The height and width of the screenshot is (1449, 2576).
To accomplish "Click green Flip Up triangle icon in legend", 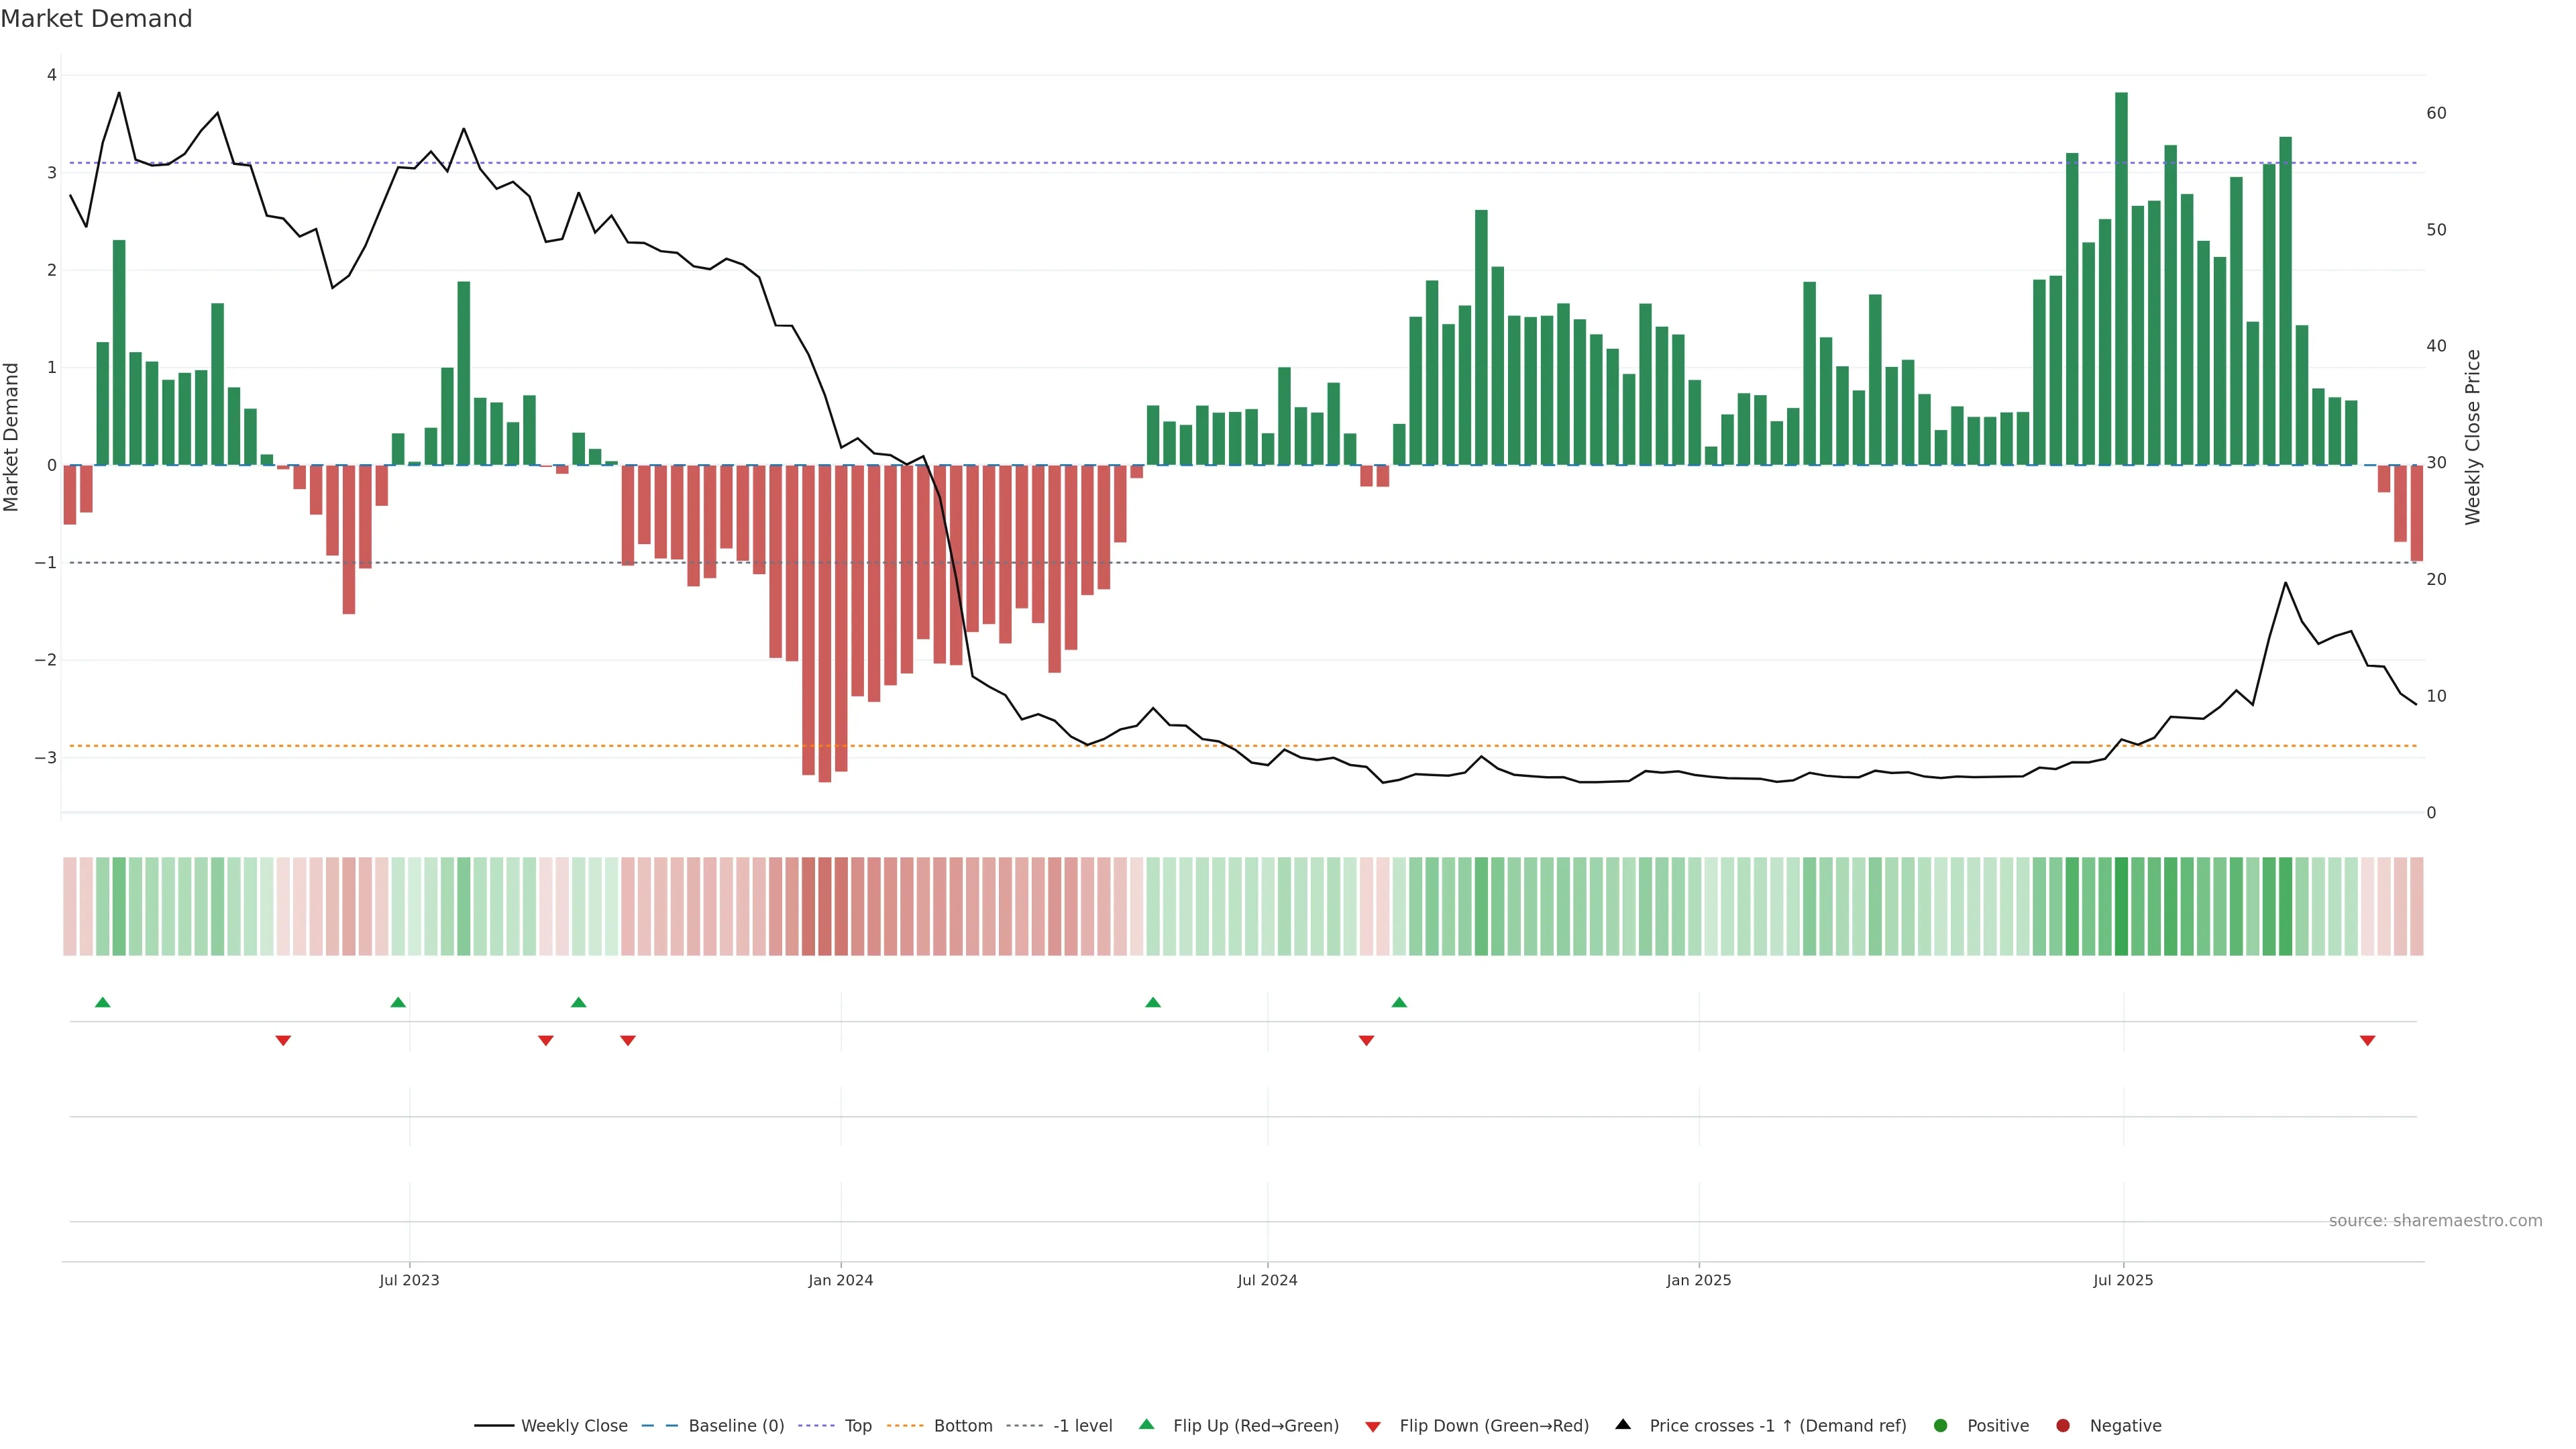I will [1147, 1425].
